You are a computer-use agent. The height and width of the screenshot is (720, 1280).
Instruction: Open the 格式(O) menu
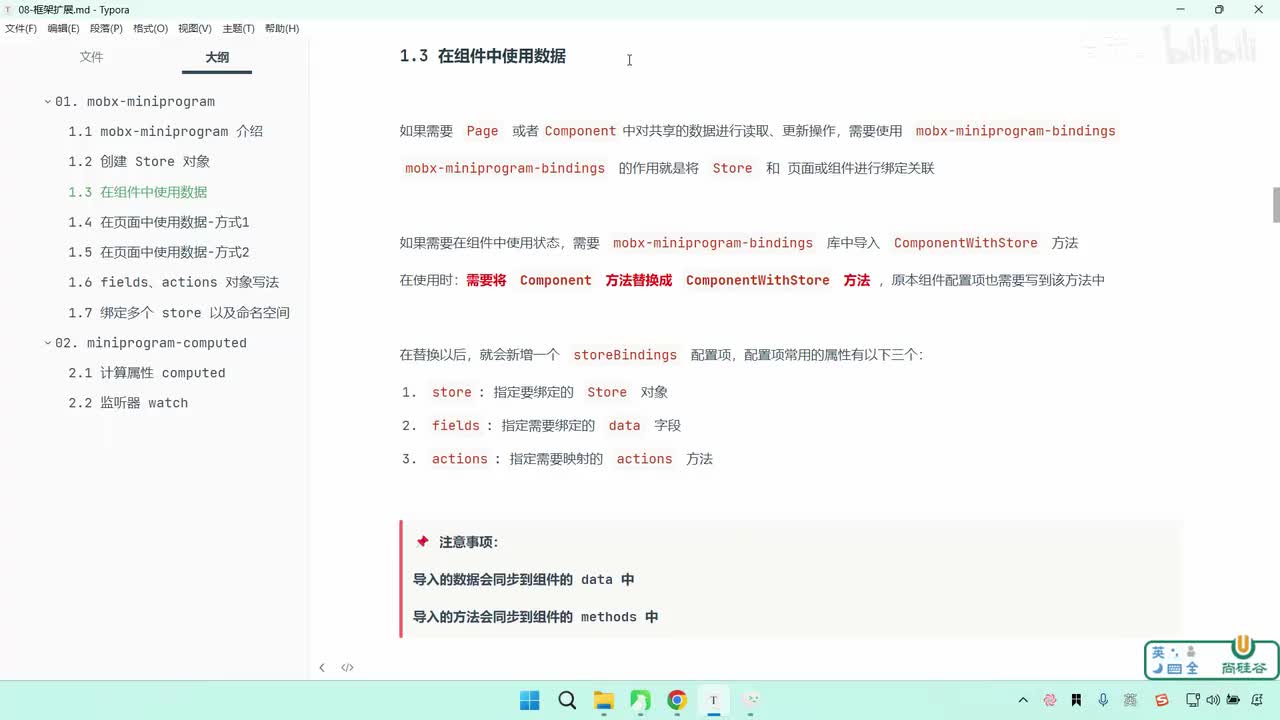click(x=150, y=28)
